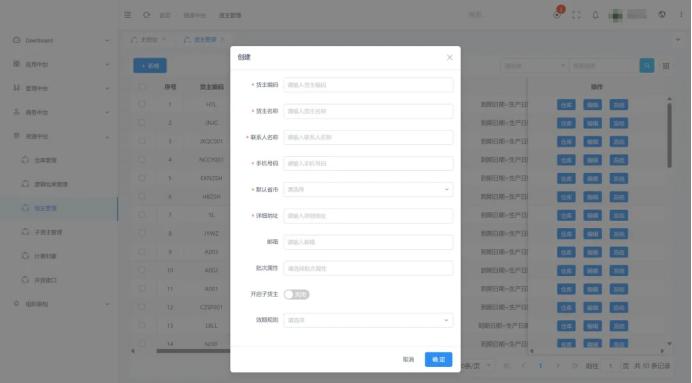
Task: Click the table vertical scrollbar thumb
Action: pos(669,135)
